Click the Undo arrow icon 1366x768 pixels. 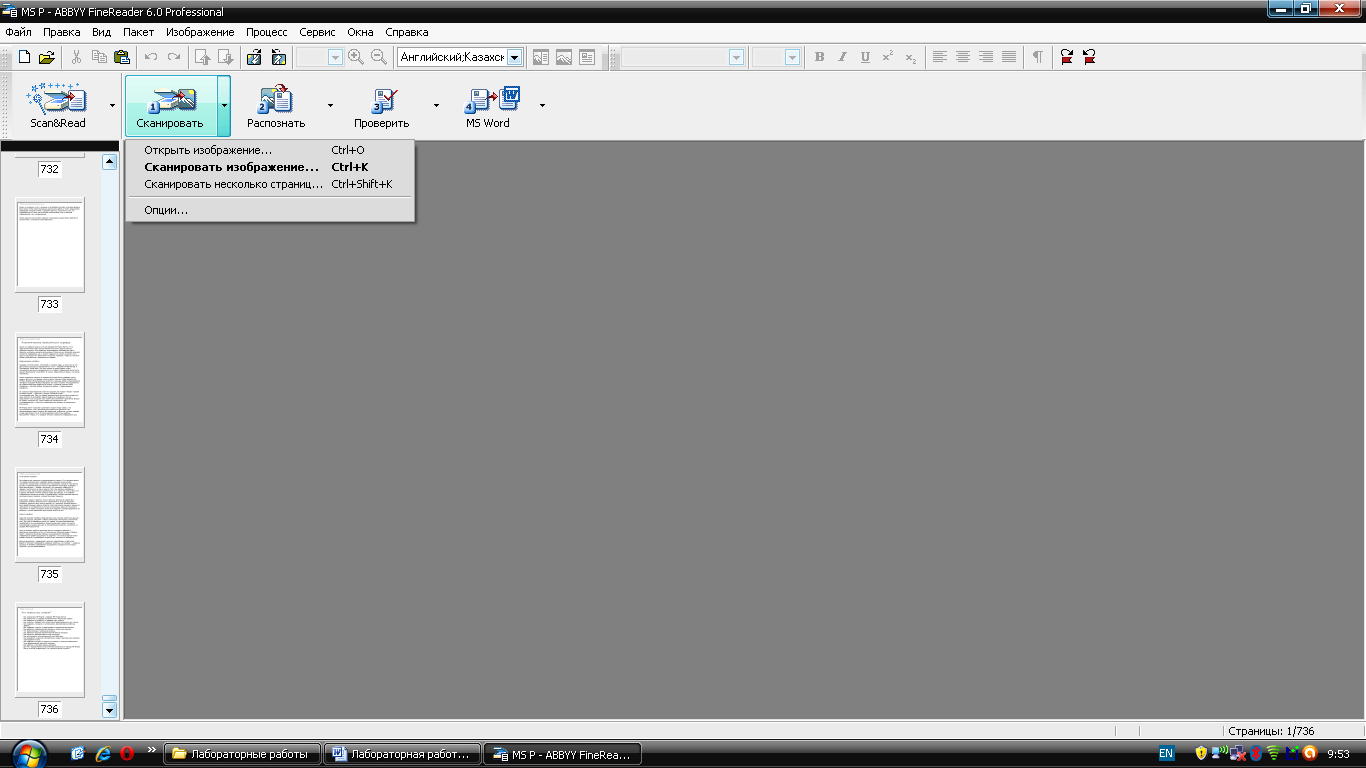(152, 57)
